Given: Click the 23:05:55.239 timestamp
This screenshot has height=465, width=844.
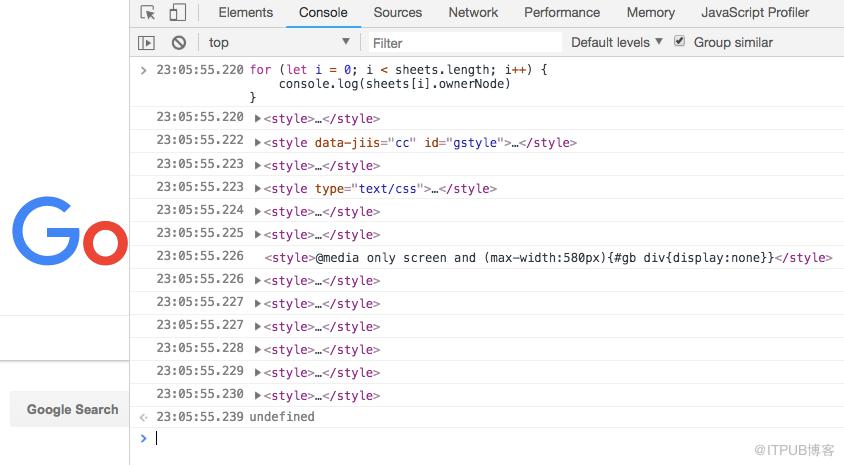Looking at the screenshot, I should (200, 417).
